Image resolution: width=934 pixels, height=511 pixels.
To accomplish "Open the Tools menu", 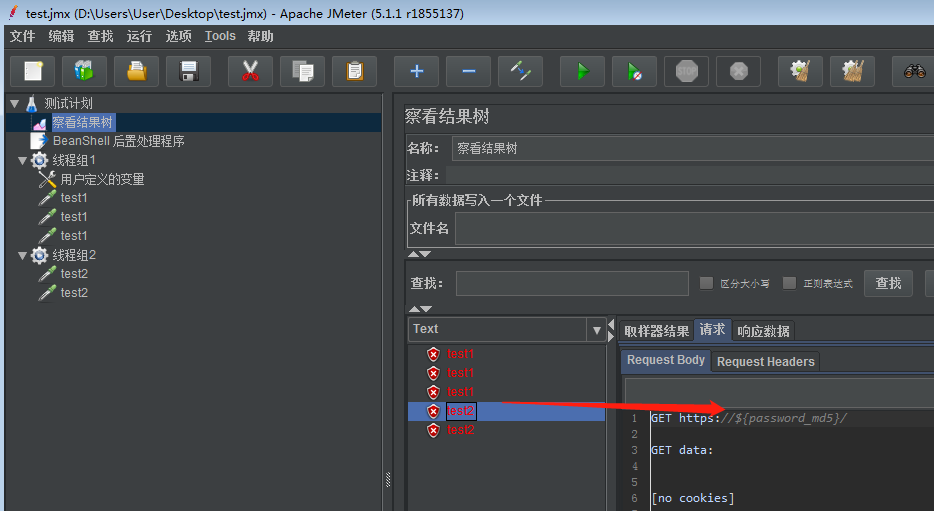I will tap(220, 36).
